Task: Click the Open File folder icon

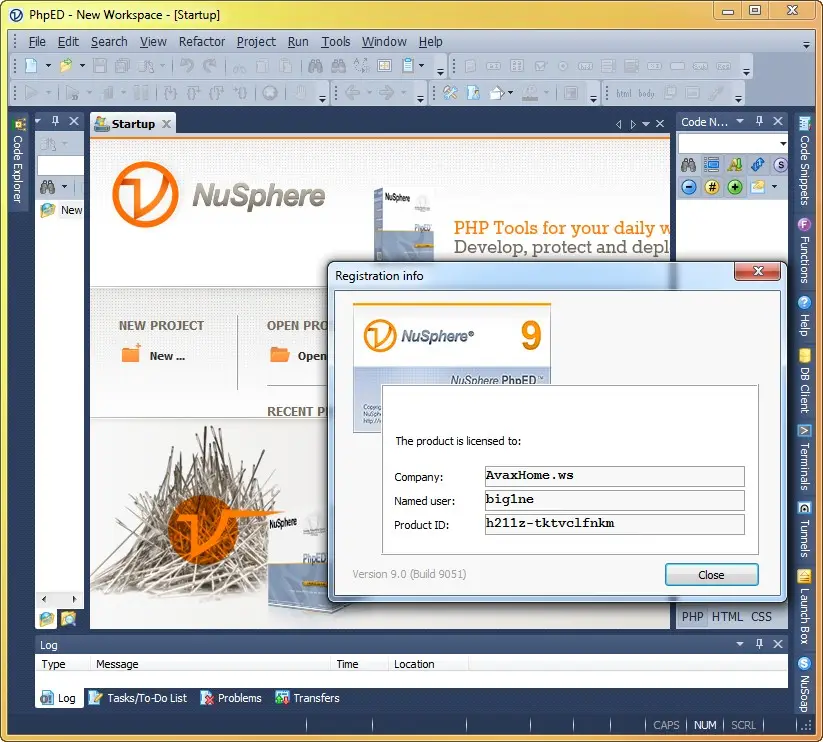Action: tap(66, 66)
